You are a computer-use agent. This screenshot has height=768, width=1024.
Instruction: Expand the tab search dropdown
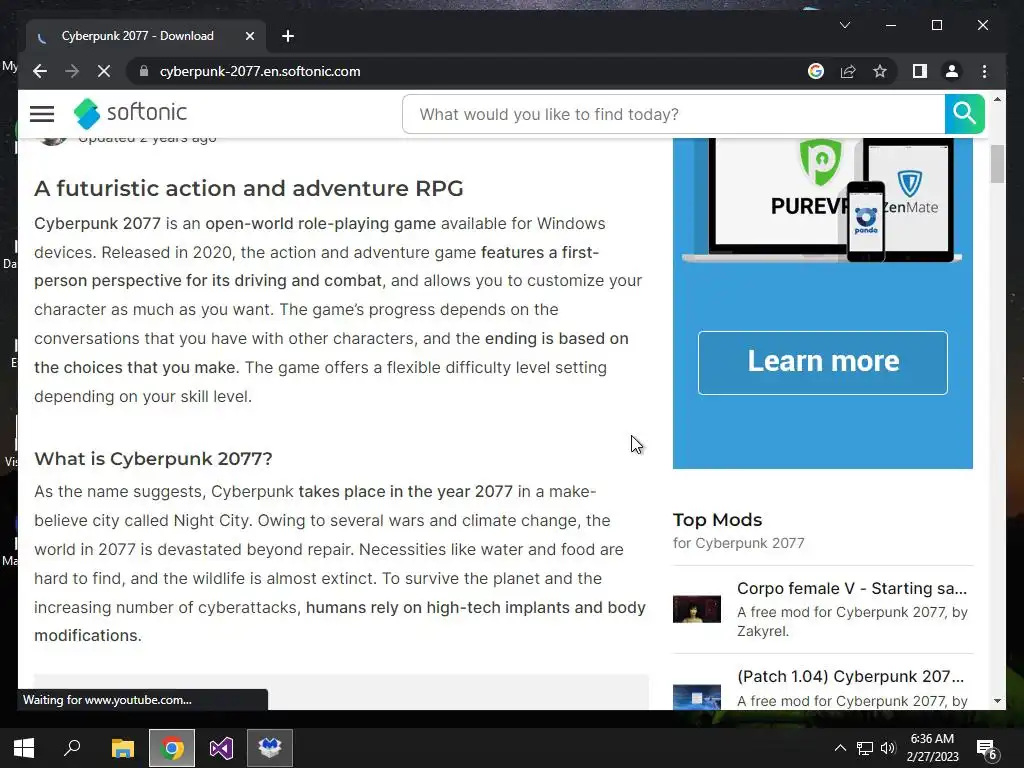point(844,25)
